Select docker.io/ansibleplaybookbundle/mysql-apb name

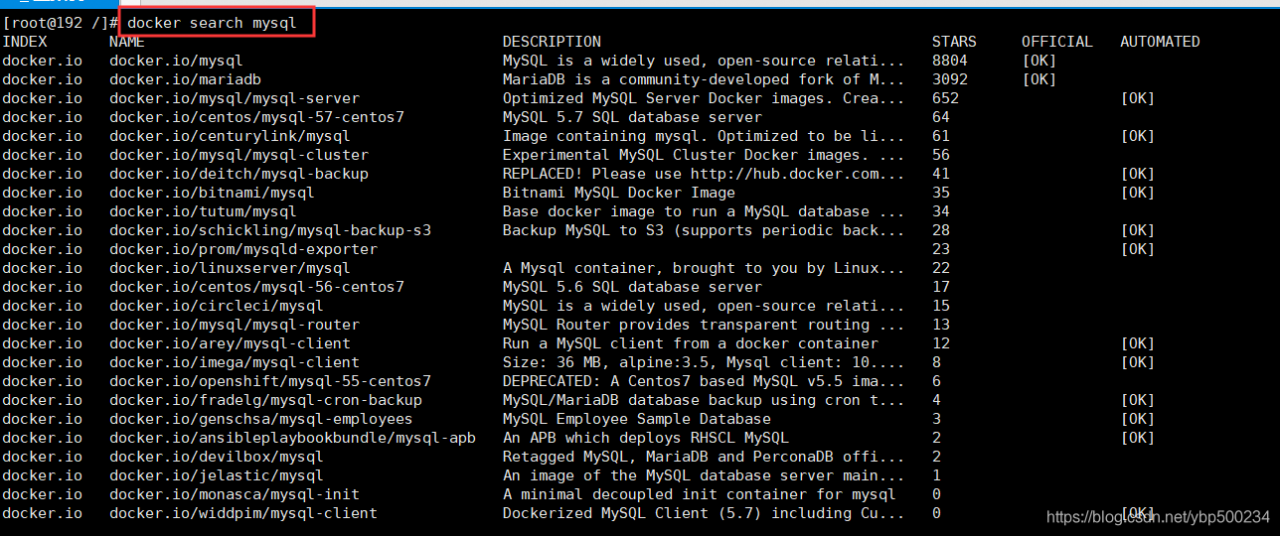[292, 437]
